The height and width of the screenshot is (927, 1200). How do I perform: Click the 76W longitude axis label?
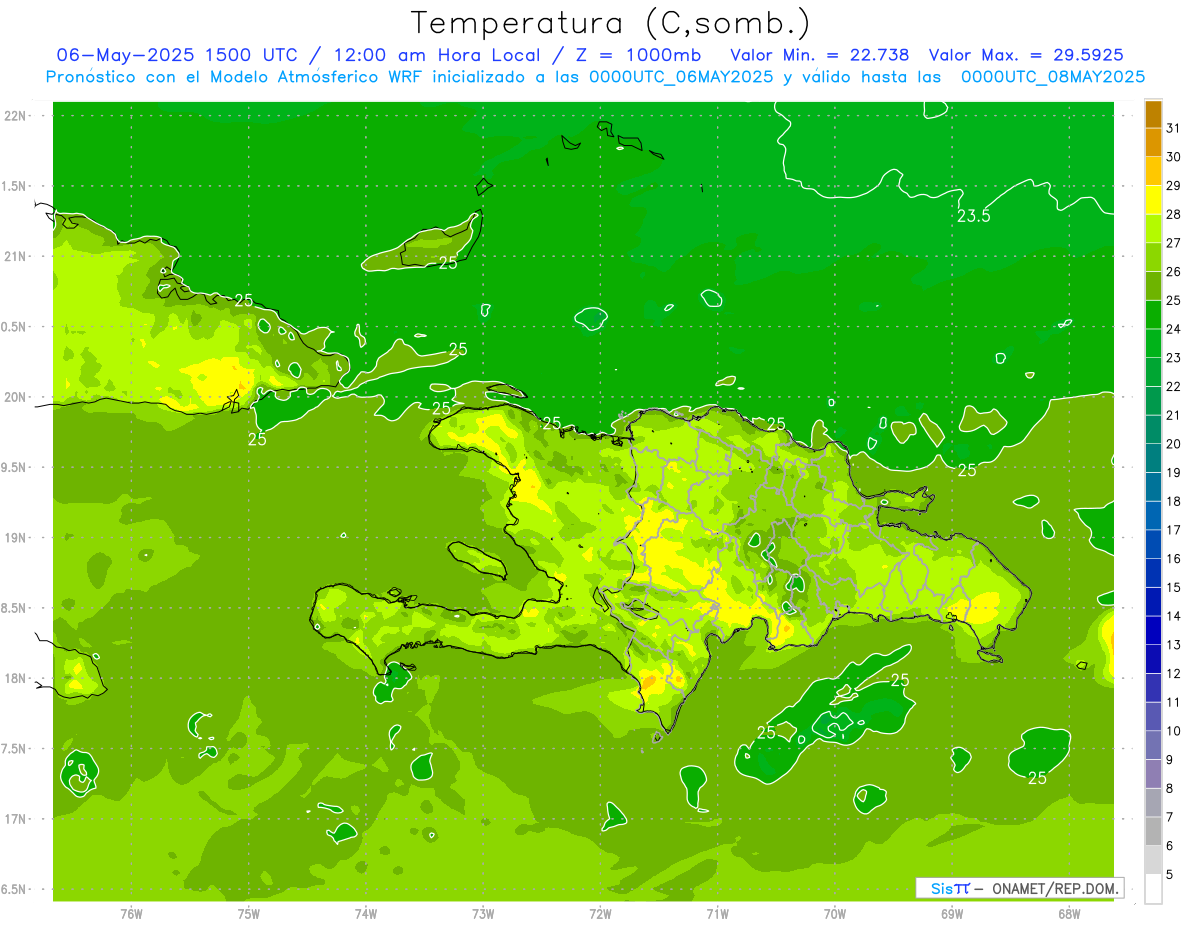(131, 913)
